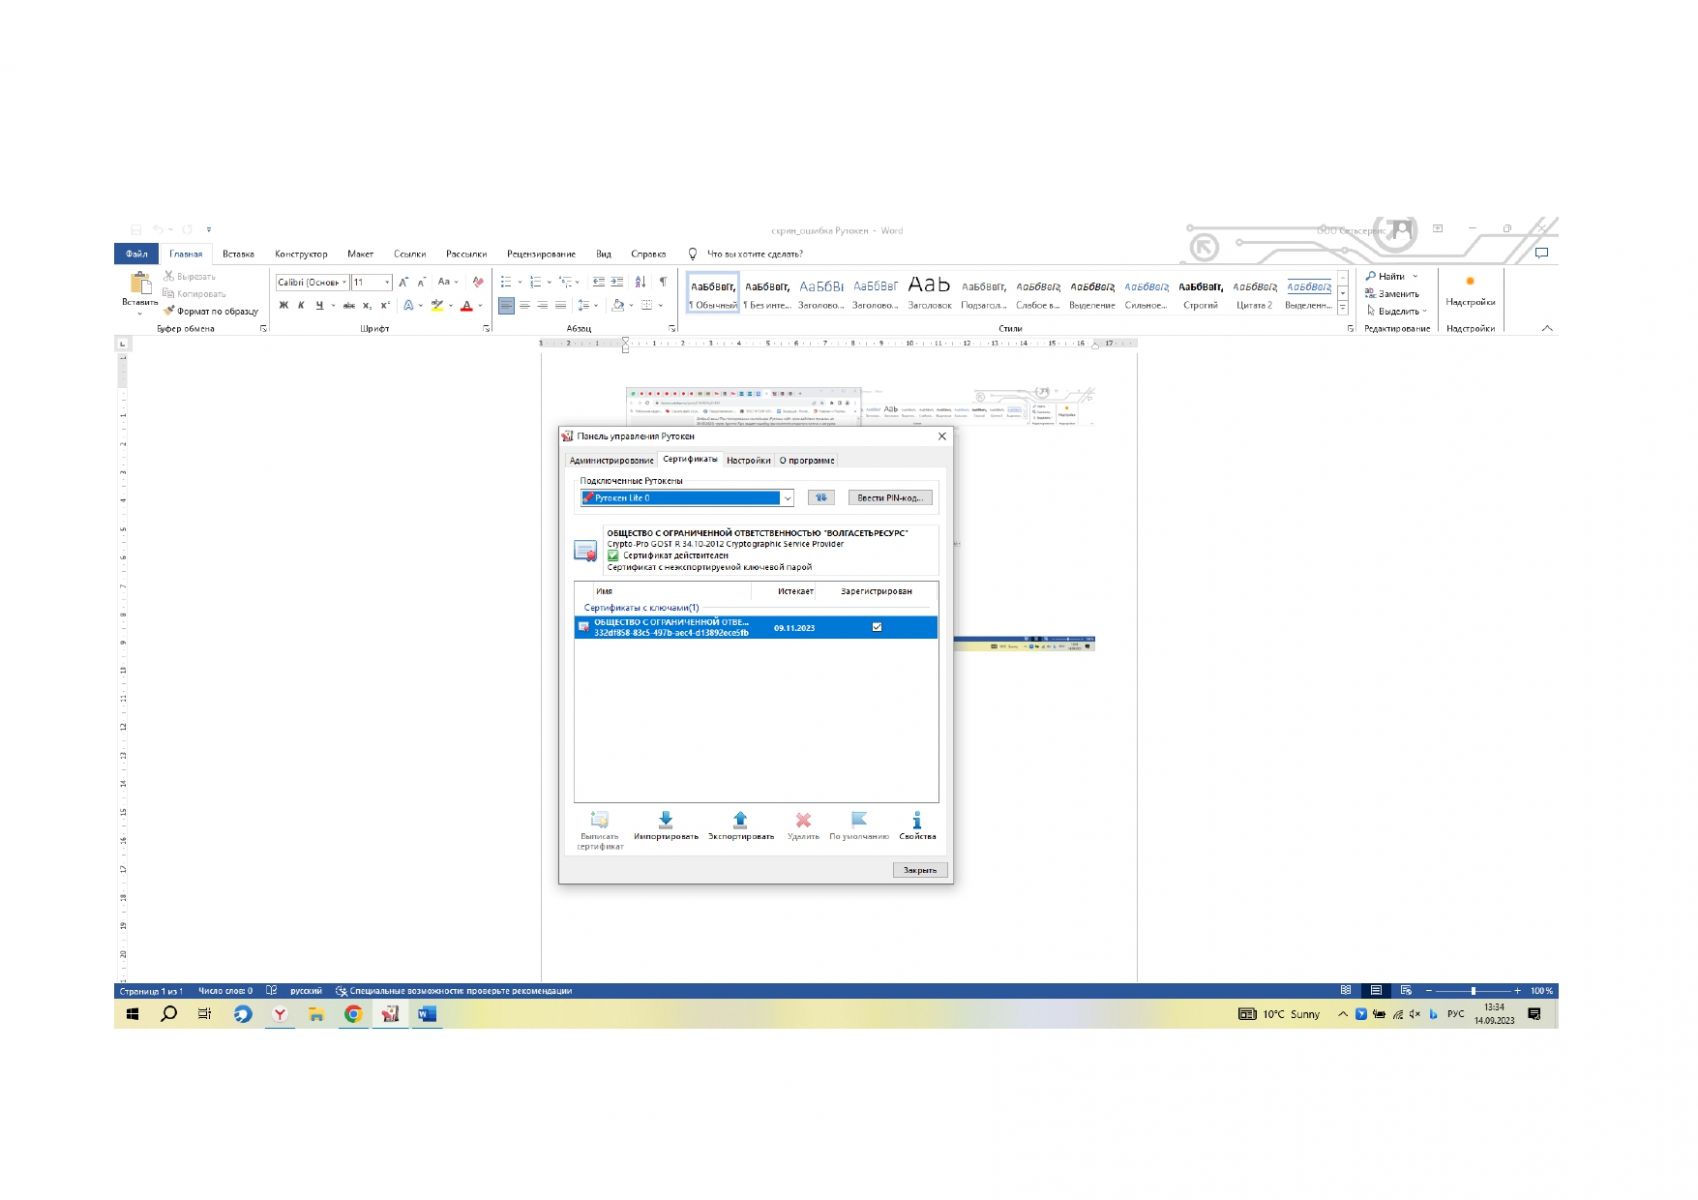Click the Windows Start button on the taskbar
Viewport: 1698px width, 1200px height.
132,1014
